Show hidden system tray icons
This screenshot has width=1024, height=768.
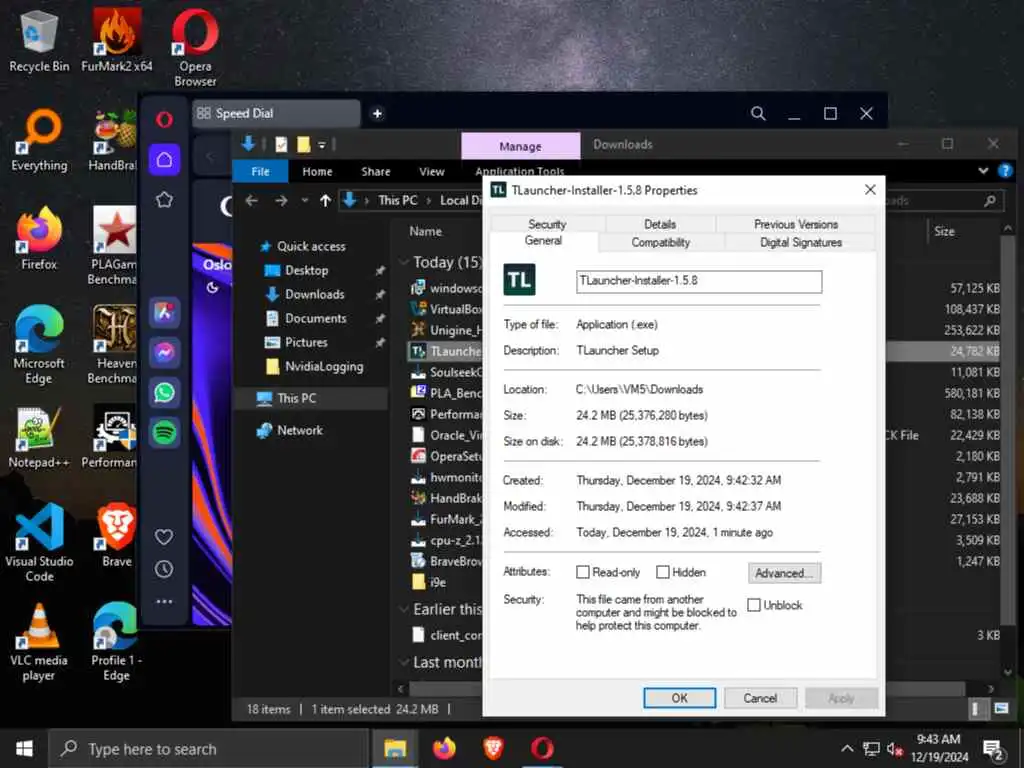846,748
